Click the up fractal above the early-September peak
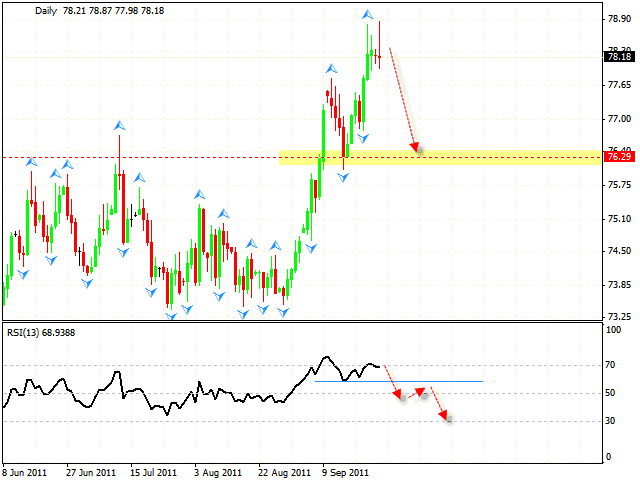 pyautogui.click(x=329, y=68)
